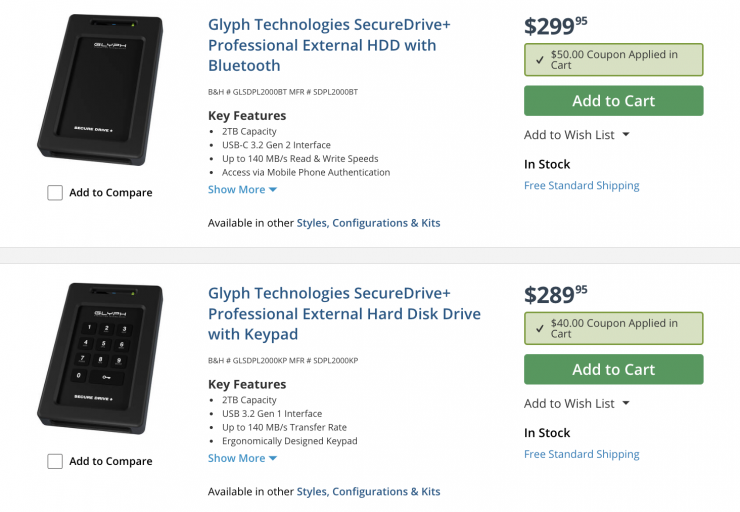Click the Keypad drive product image
740x512 pixels.
[98, 357]
